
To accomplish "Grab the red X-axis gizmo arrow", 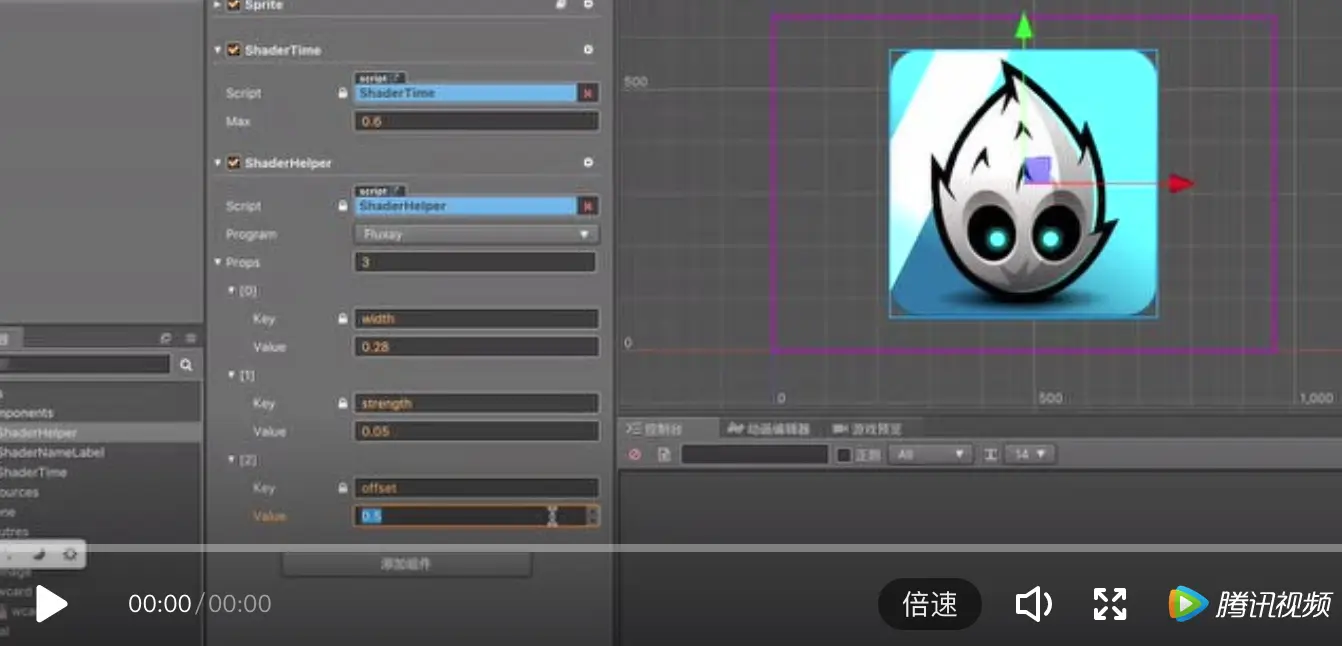I will pyautogui.click(x=1182, y=183).
